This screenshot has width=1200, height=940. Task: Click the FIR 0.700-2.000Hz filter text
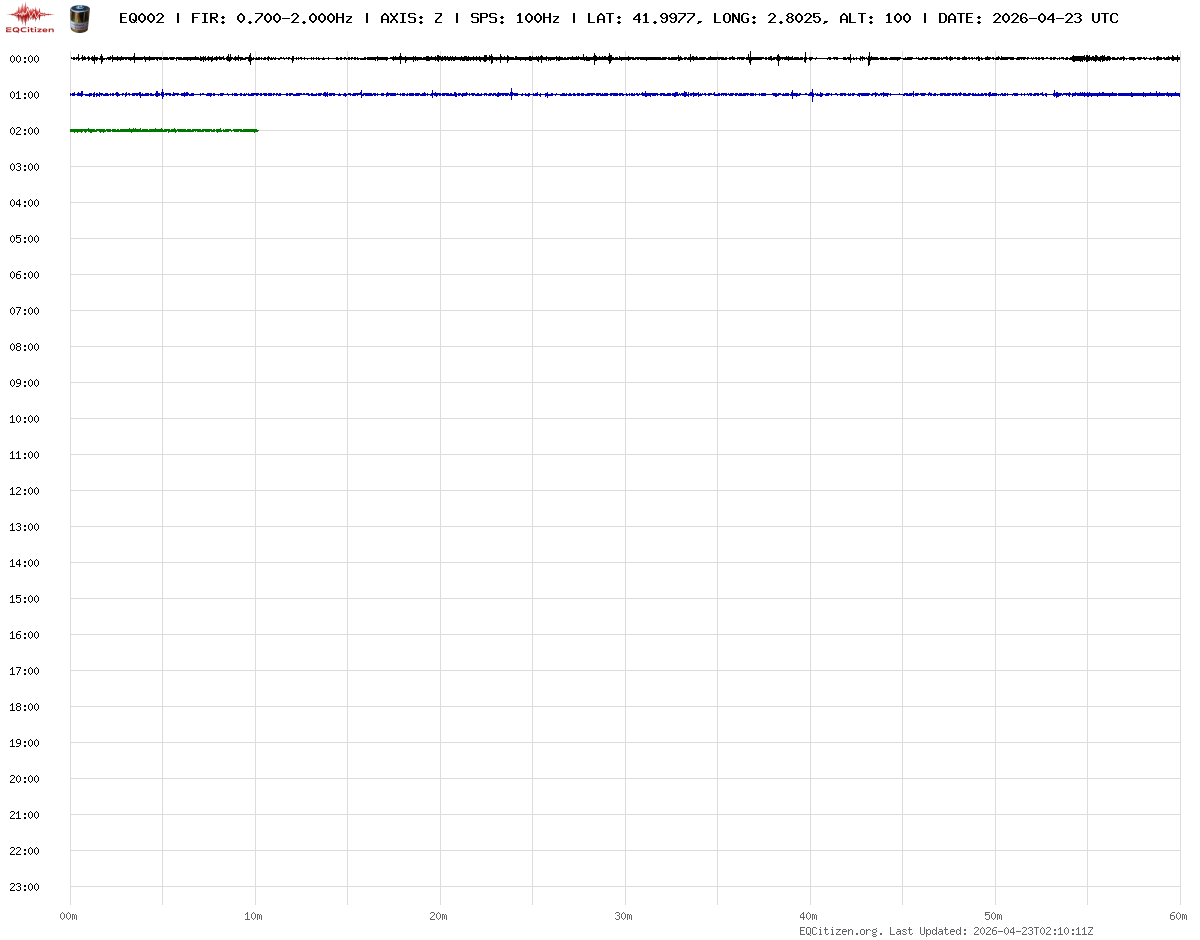tap(271, 18)
